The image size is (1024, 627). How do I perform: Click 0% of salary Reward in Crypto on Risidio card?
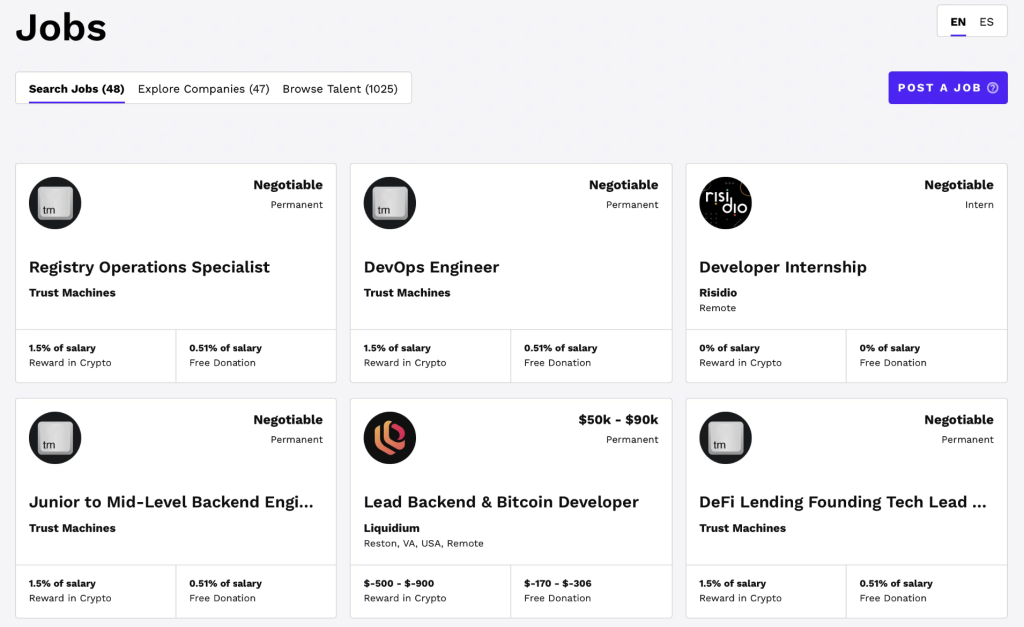729,348
